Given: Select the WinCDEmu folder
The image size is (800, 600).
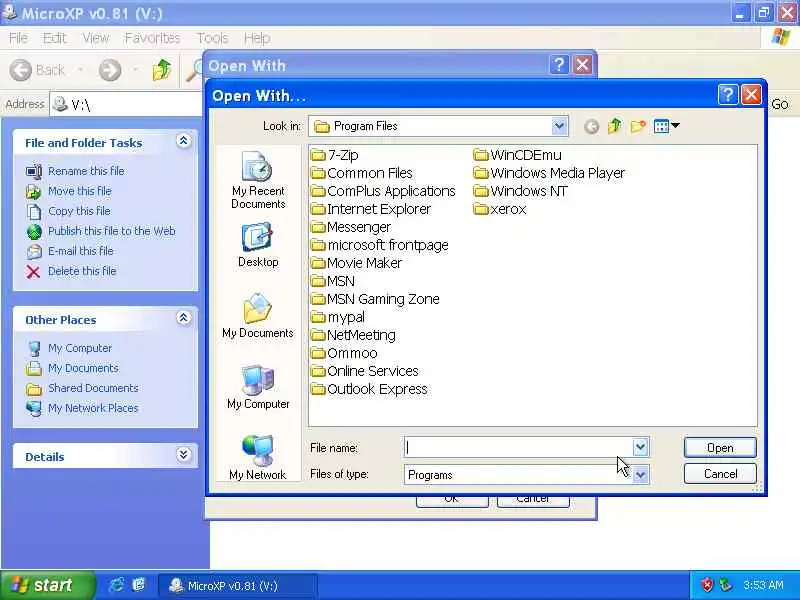Looking at the screenshot, I should tap(517, 155).
